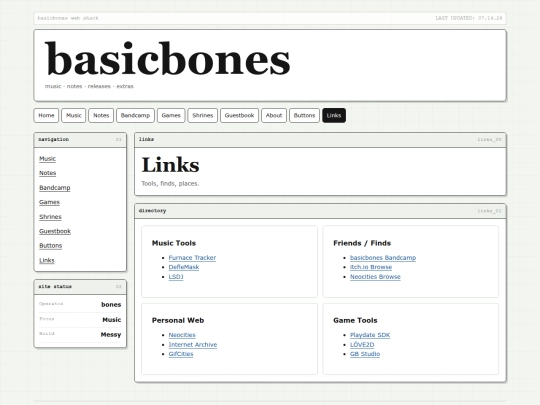
Task: Click the LAST UPDATED date text
Action: (x=469, y=18)
